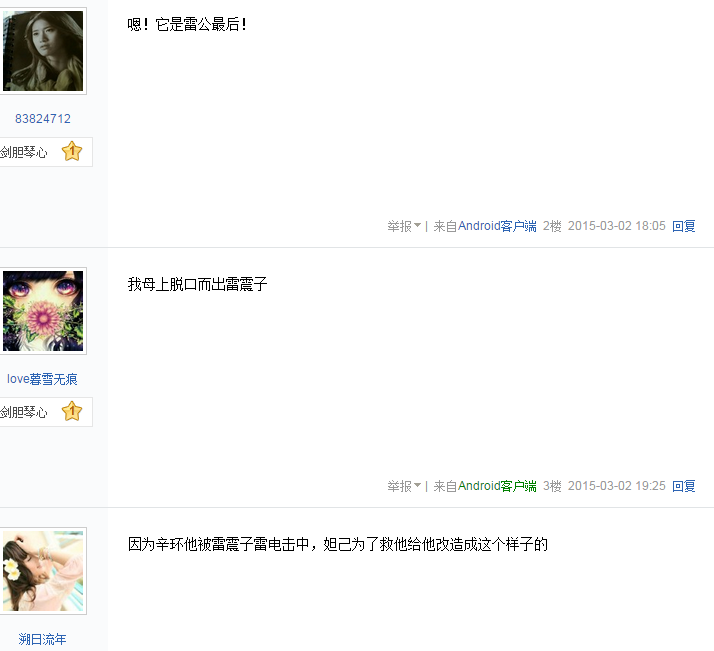Open anime-eyes avatar of love暮雪无痕

(x=43, y=311)
